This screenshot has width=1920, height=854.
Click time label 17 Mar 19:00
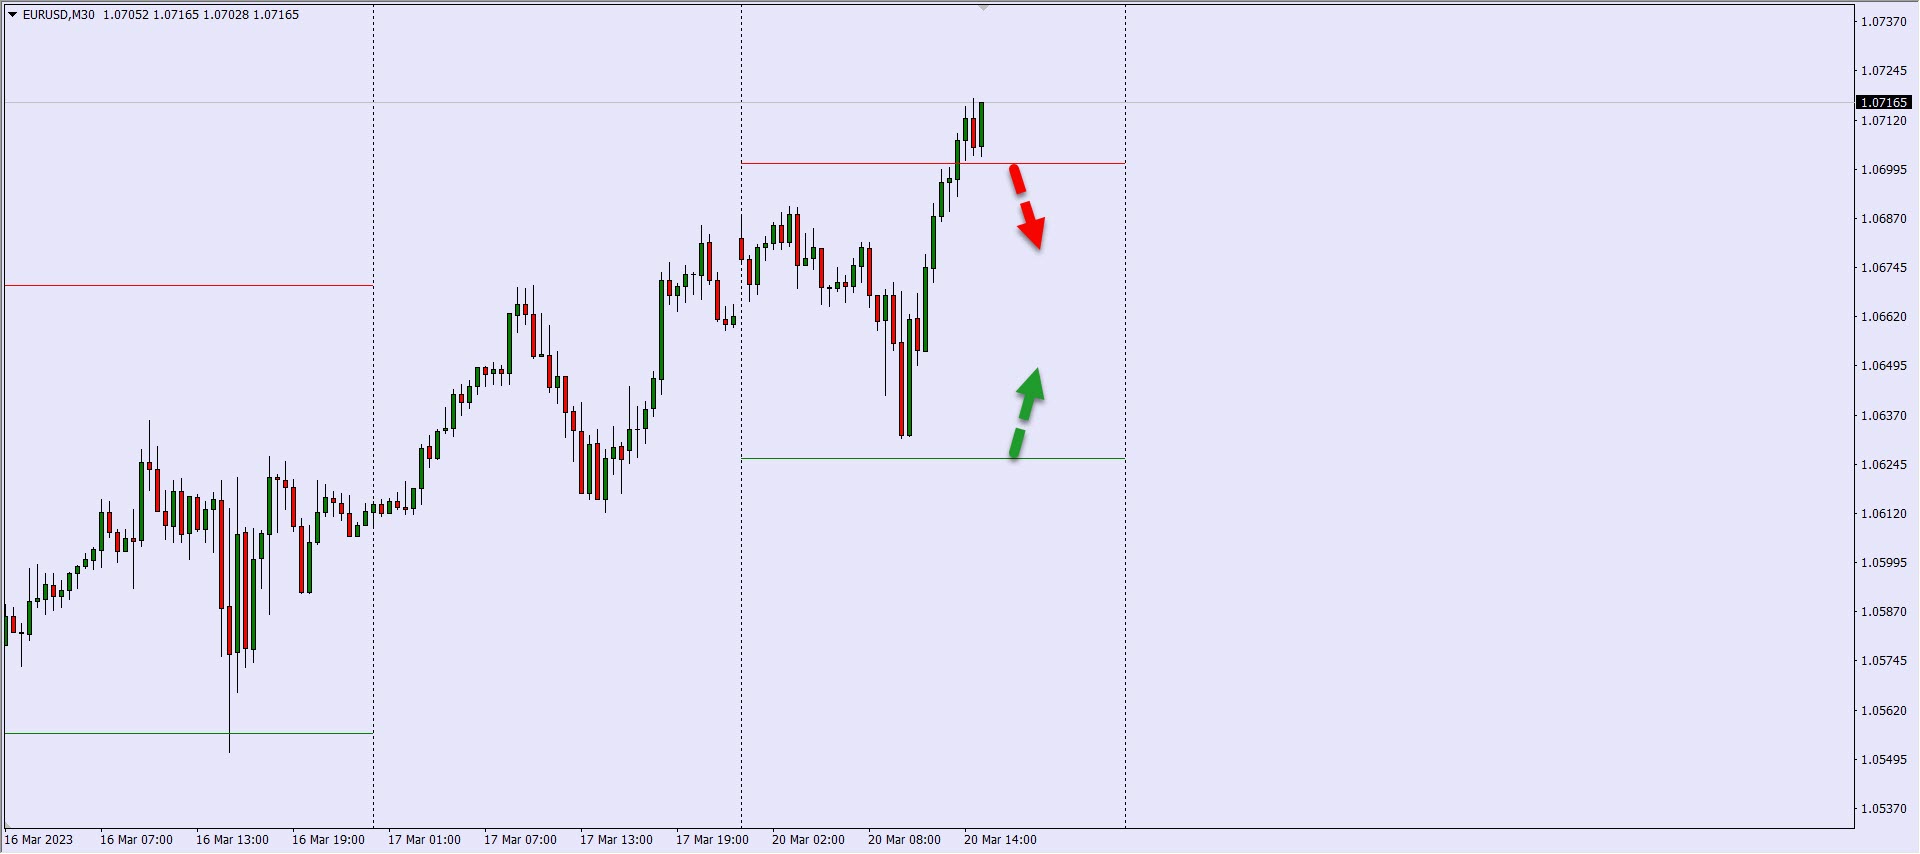click(712, 840)
